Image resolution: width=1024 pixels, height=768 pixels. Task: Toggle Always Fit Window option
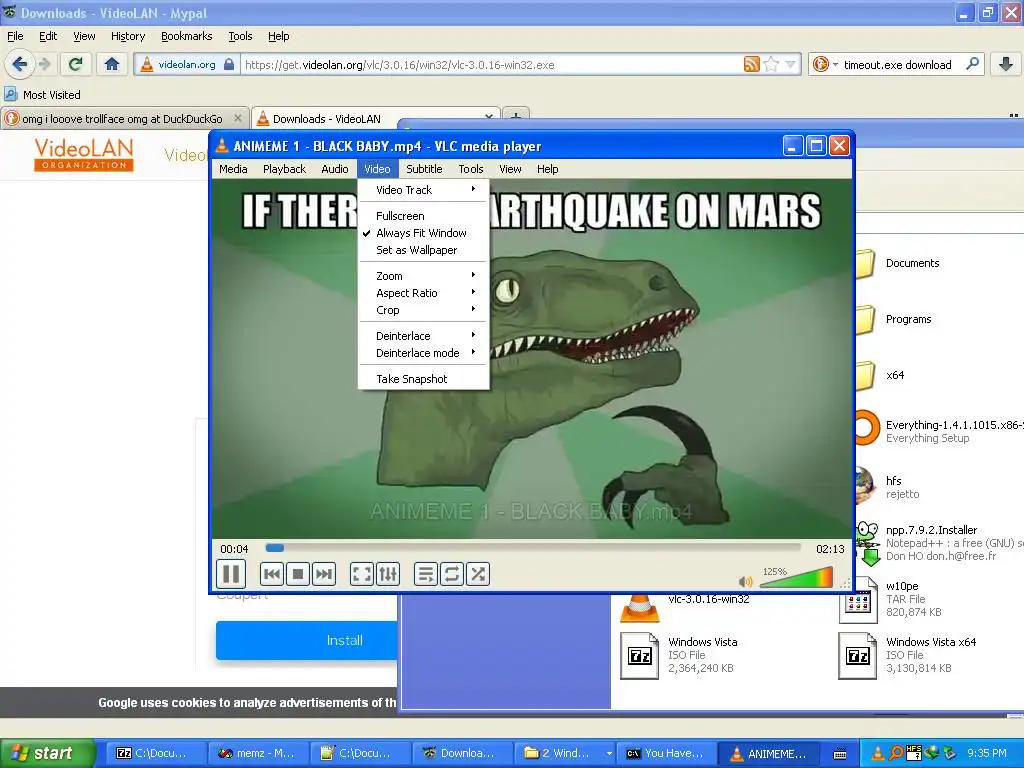tap(423, 233)
